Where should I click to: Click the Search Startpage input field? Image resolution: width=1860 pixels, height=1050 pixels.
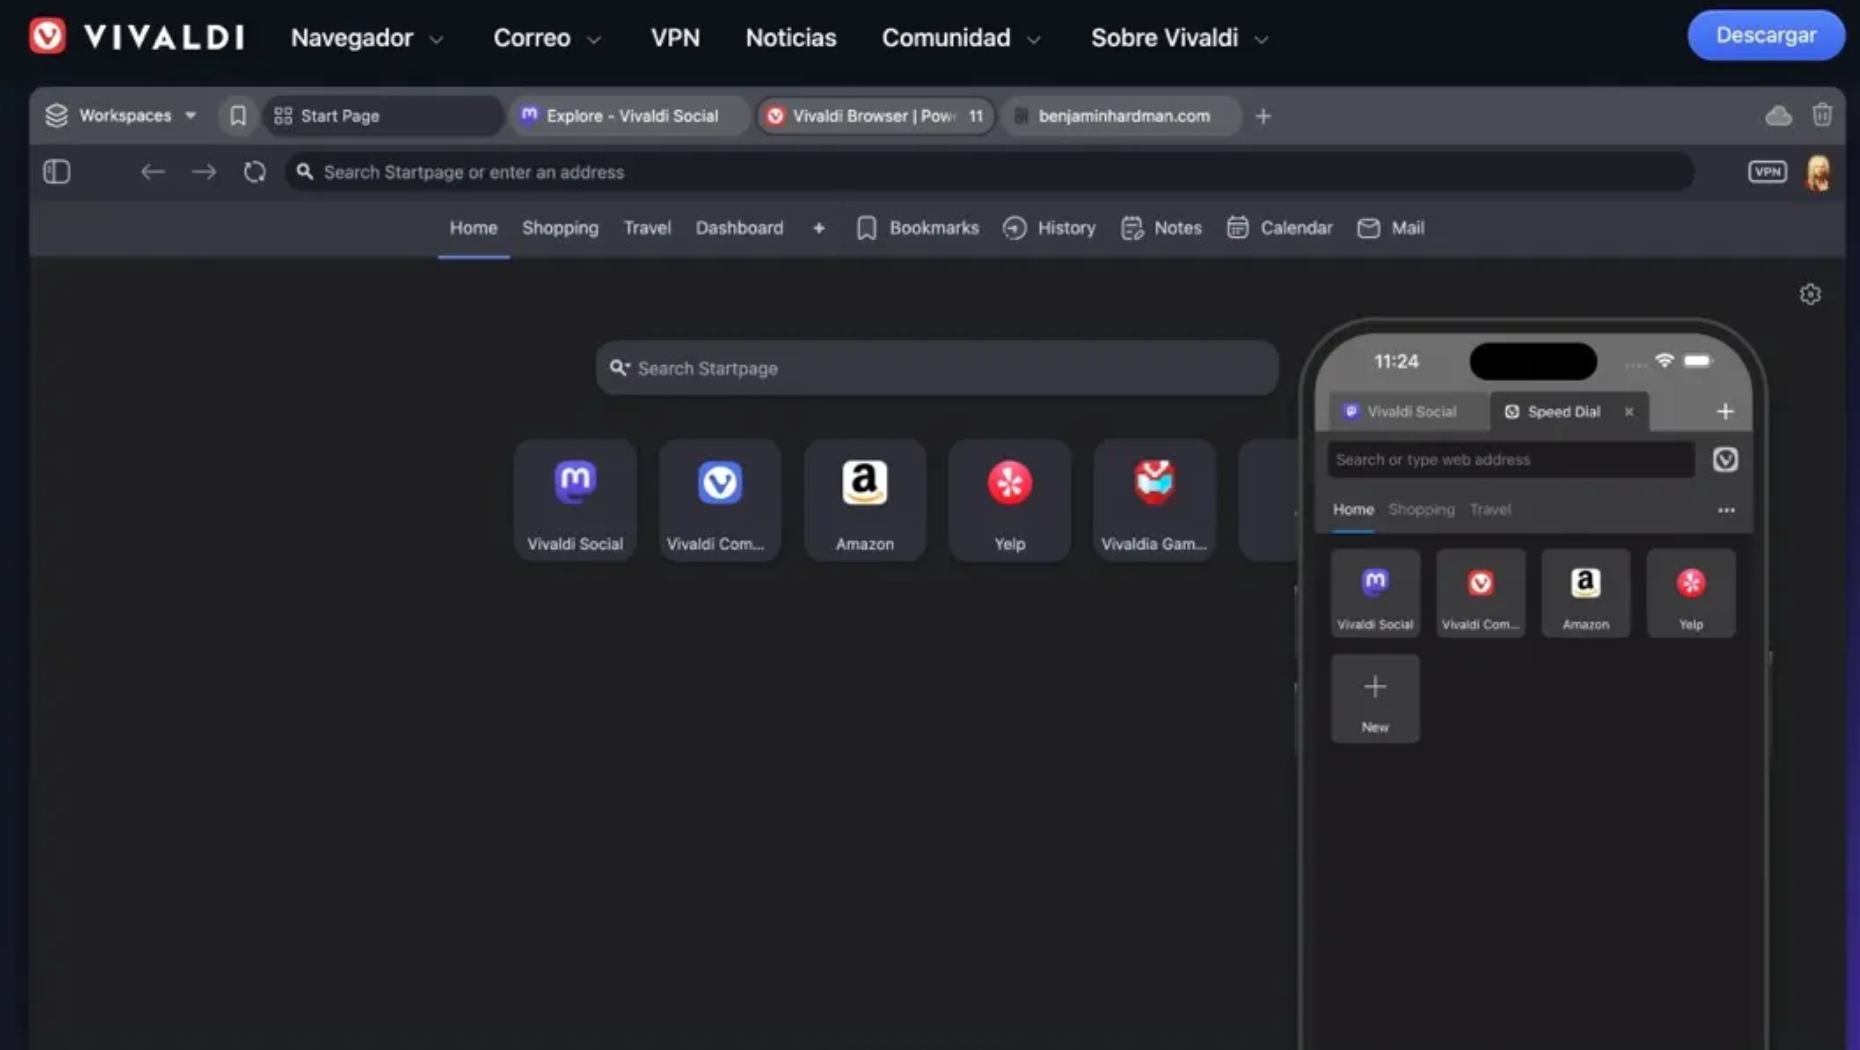pos(937,368)
